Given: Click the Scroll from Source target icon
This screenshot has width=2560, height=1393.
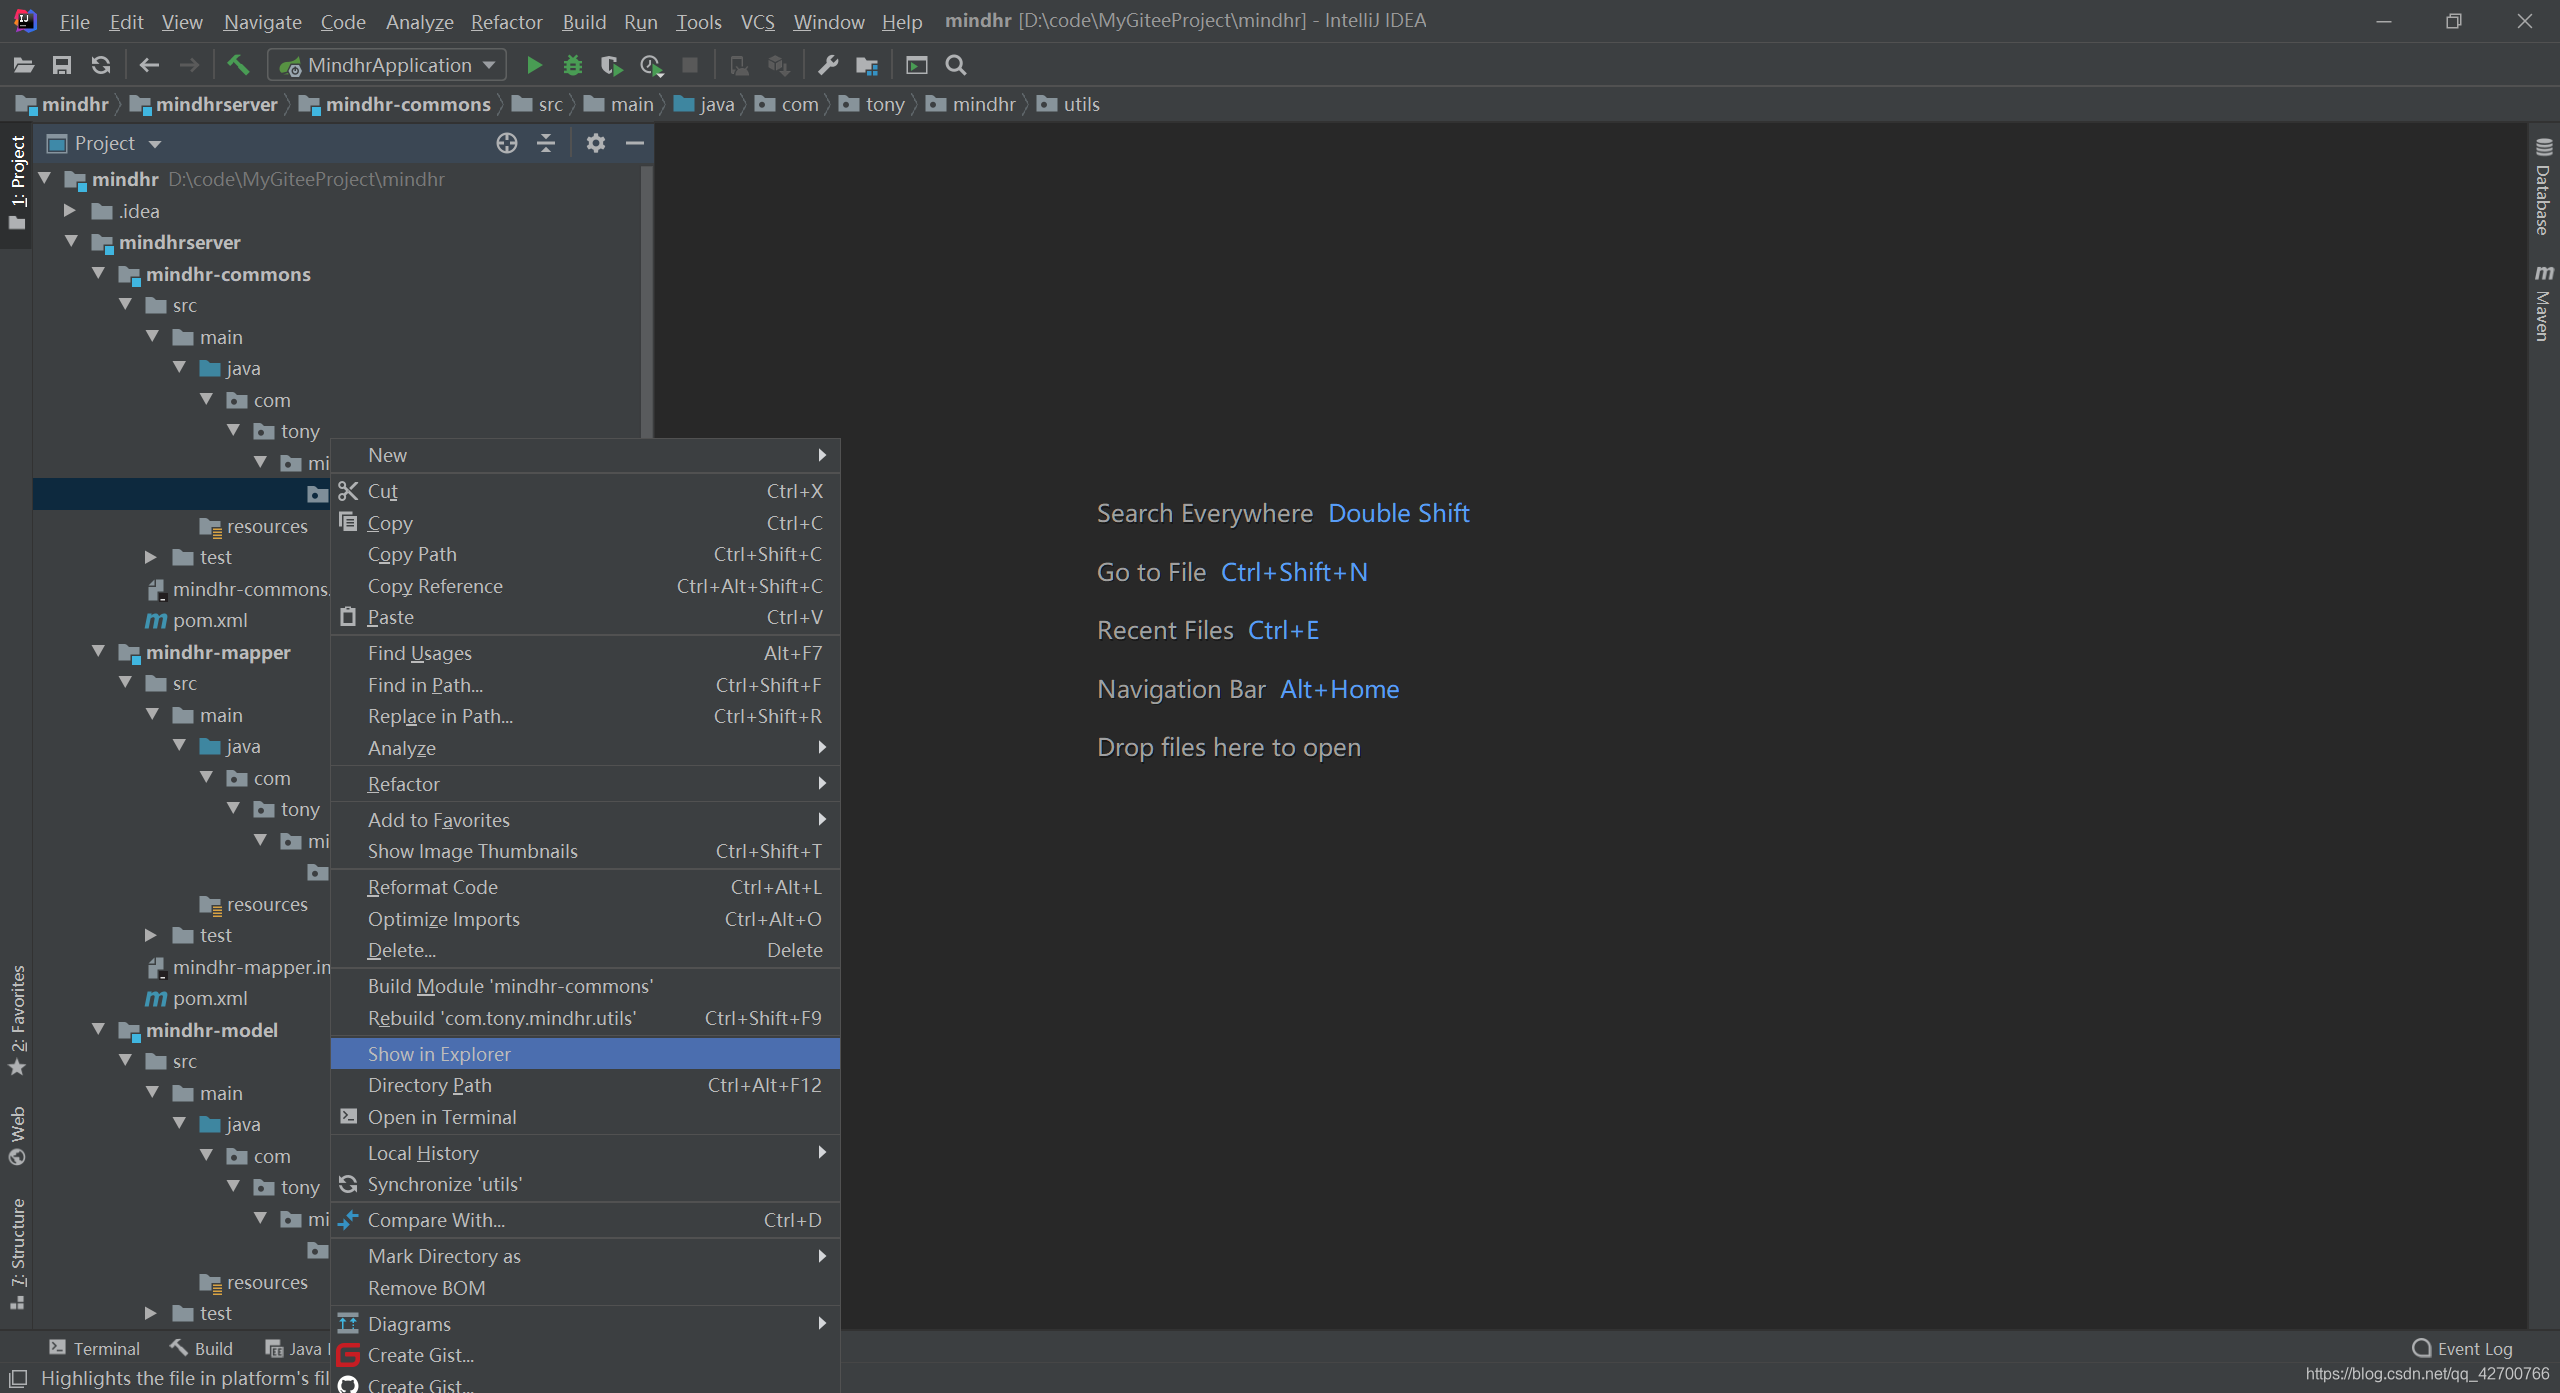Looking at the screenshot, I should [507, 143].
